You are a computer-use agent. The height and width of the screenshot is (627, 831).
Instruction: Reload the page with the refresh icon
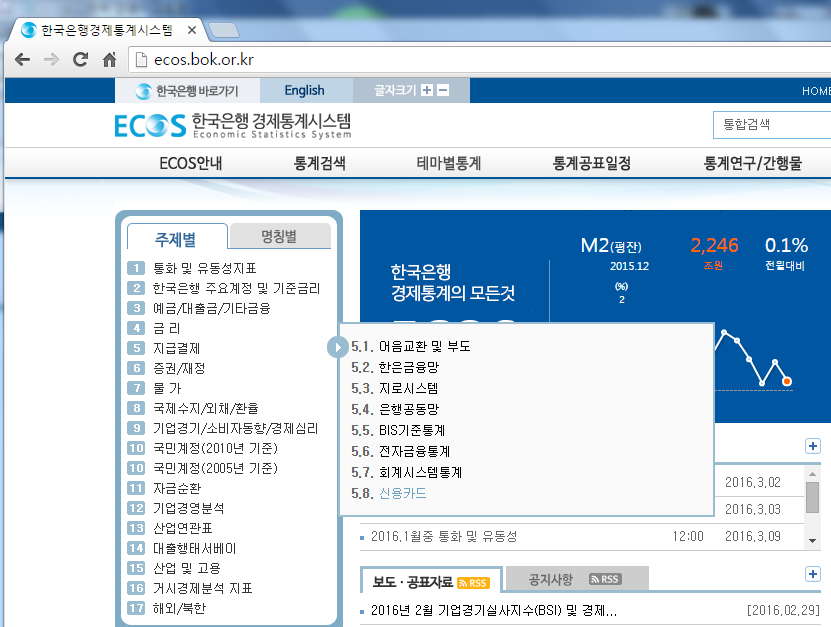(80, 60)
